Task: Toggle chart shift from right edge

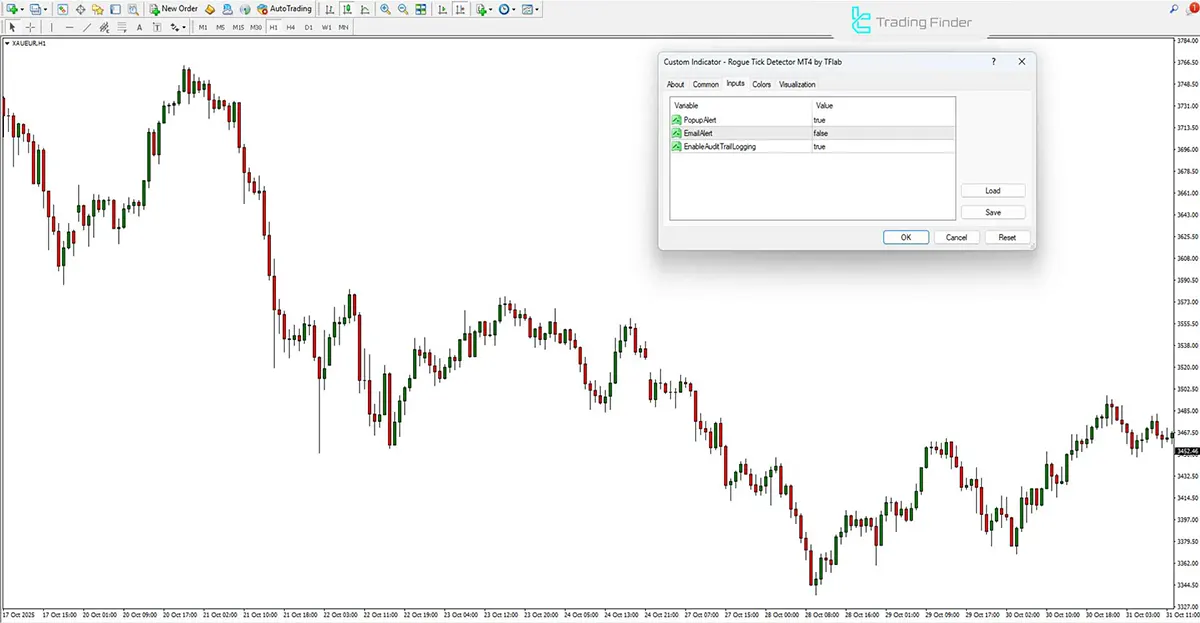Action: point(460,10)
